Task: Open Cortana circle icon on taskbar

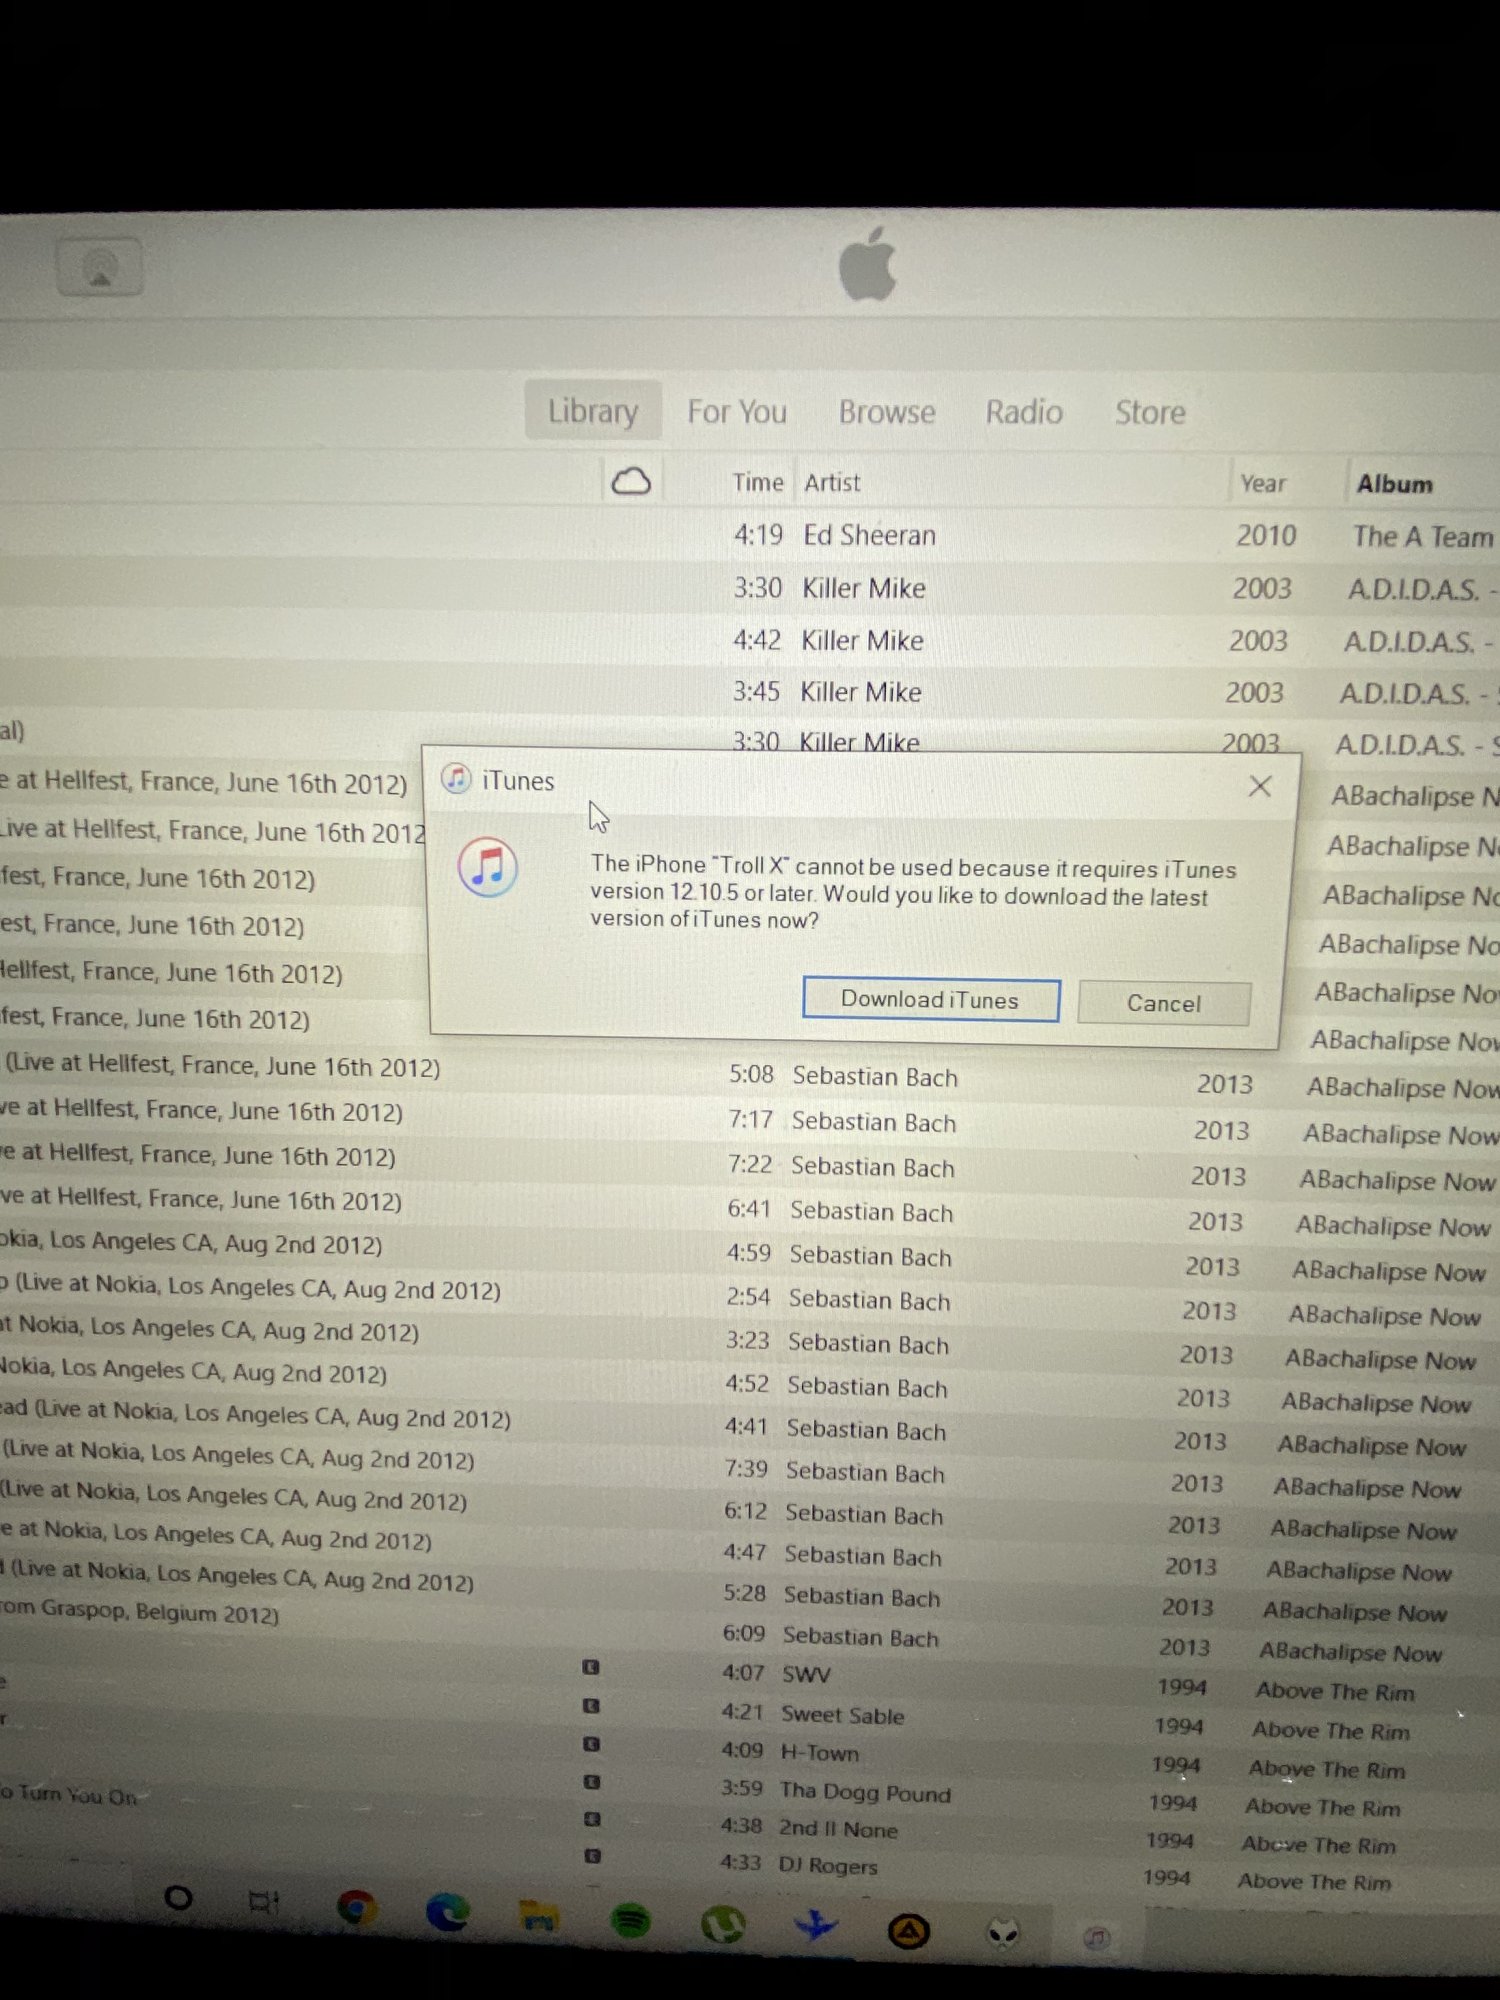Action: (x=178, y=1897)
